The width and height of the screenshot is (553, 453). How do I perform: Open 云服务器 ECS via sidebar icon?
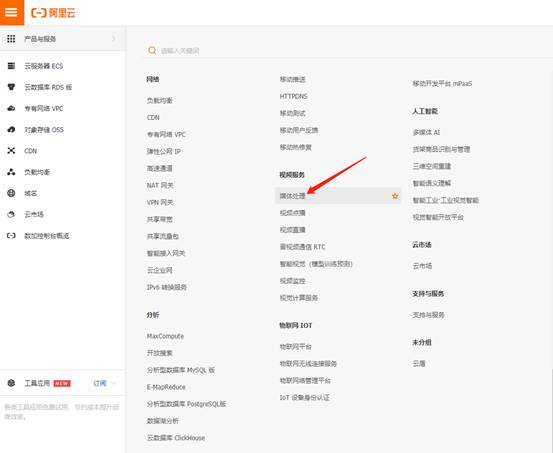(x=11, y=66)
